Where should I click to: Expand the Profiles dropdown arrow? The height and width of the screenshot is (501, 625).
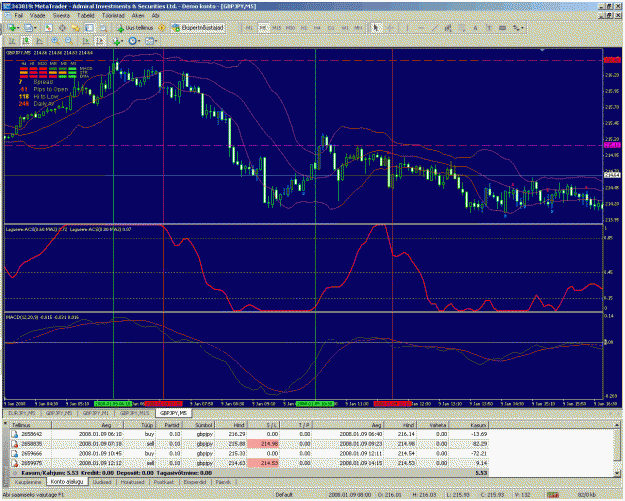pos(35,28)
